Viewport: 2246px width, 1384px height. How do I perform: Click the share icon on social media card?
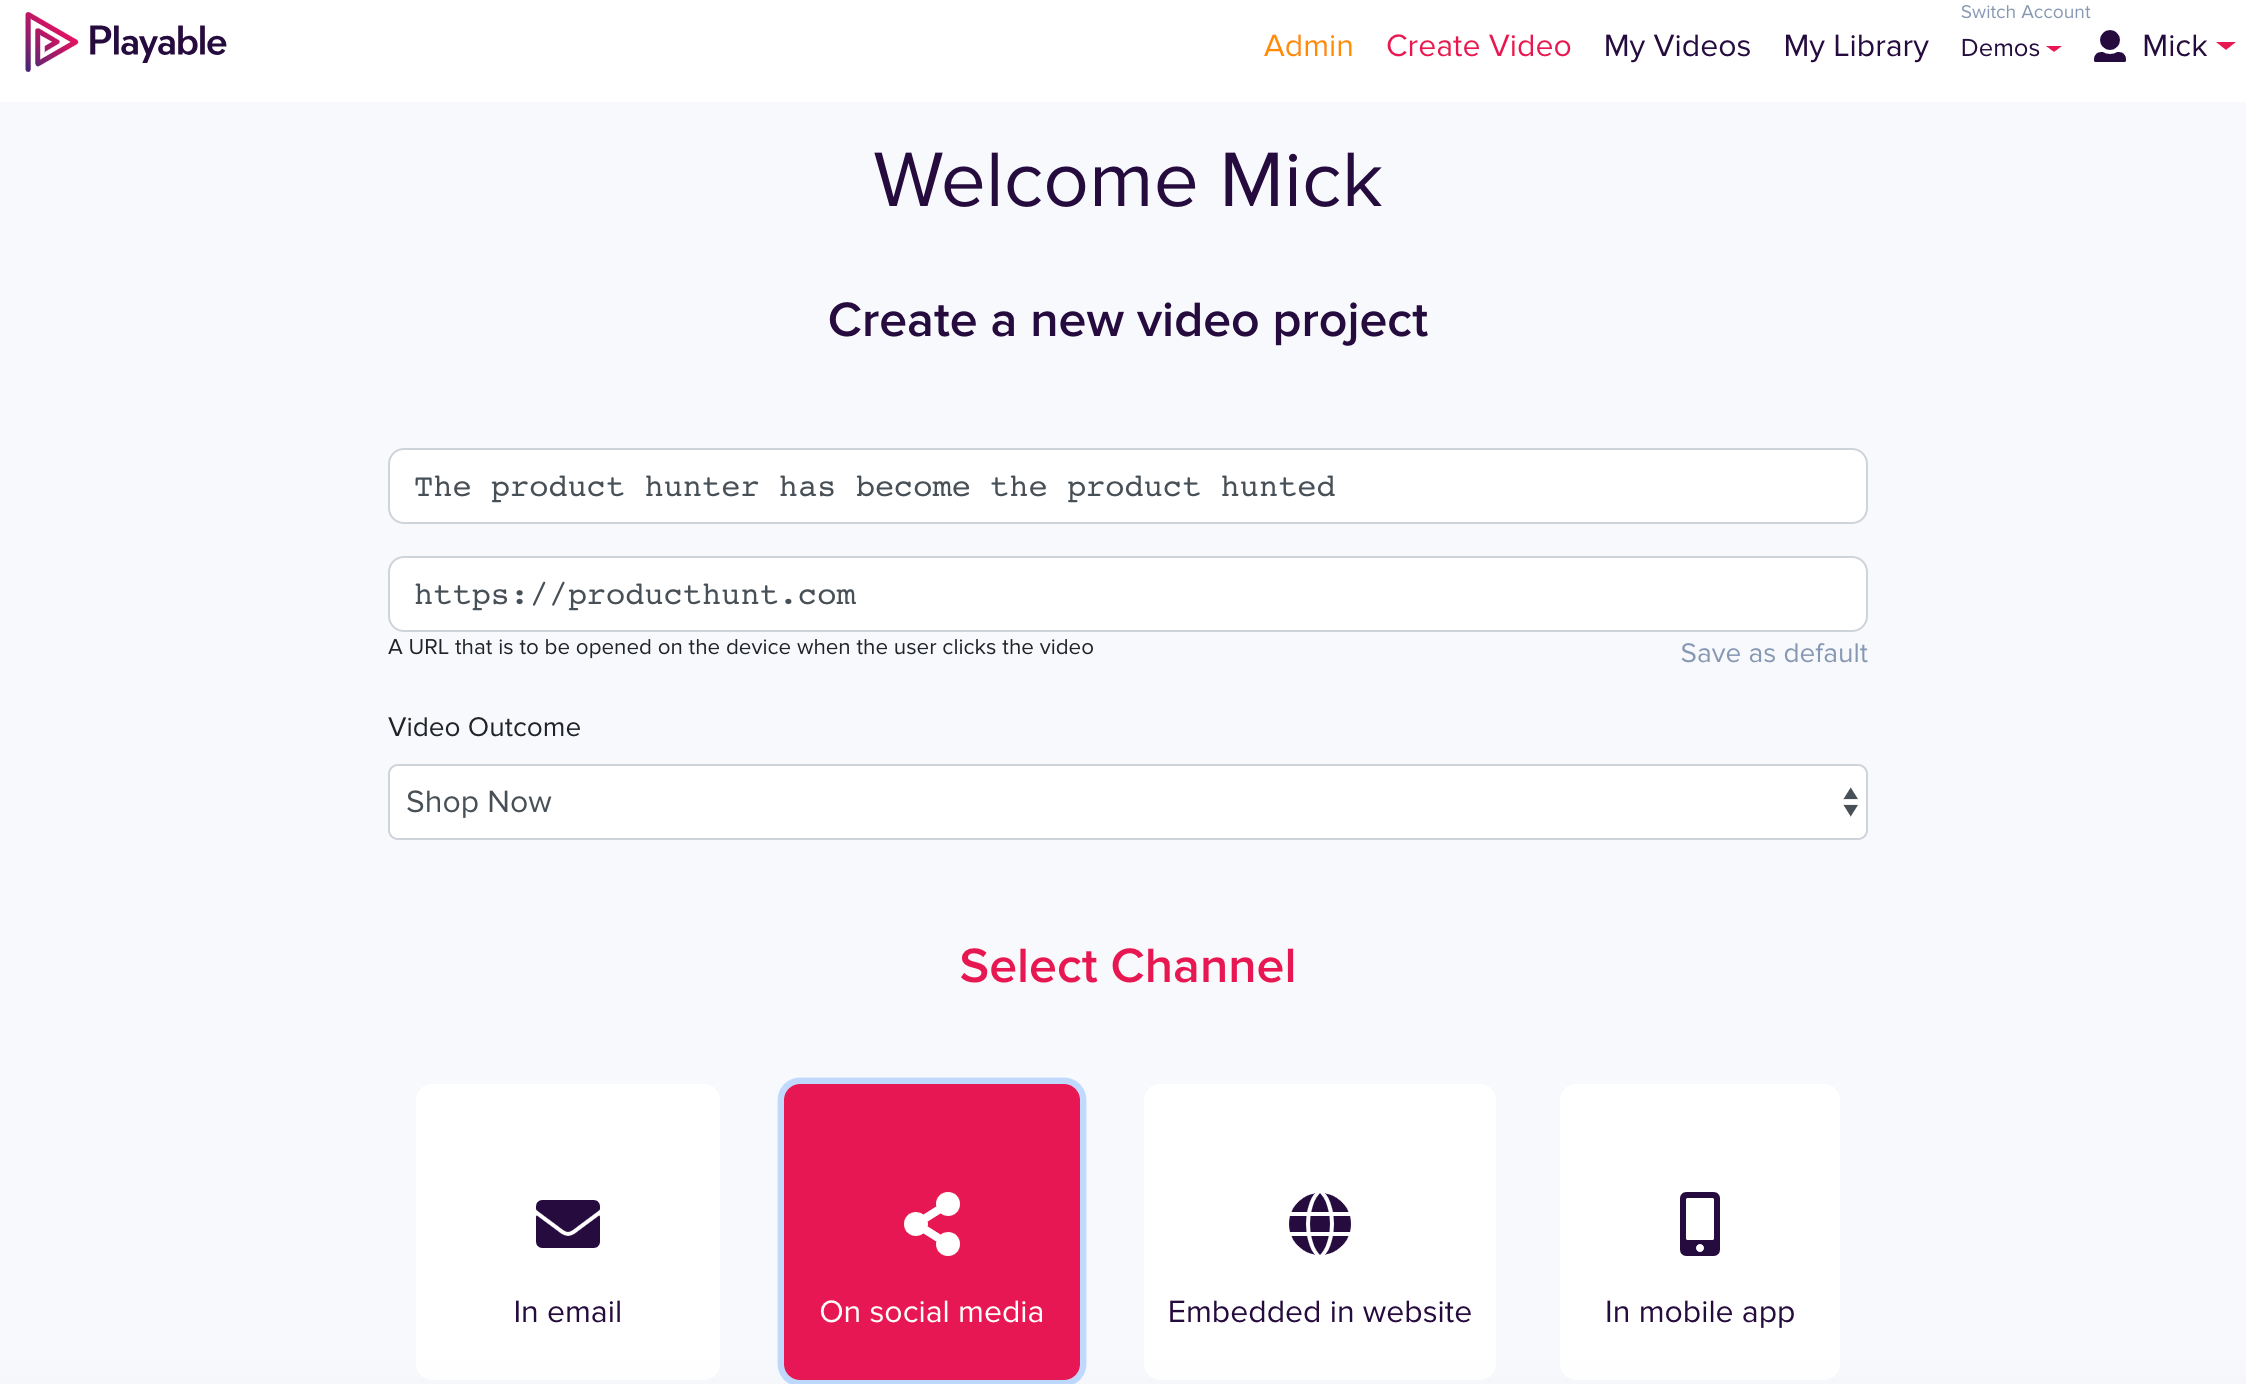tap(932, 1223)
